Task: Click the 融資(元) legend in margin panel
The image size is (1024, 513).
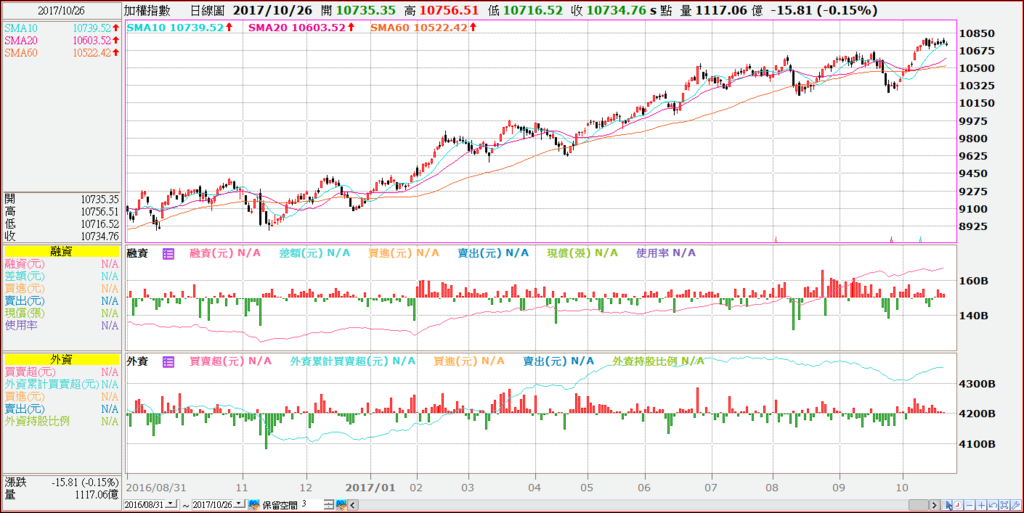Action: [x=225, y=253]
